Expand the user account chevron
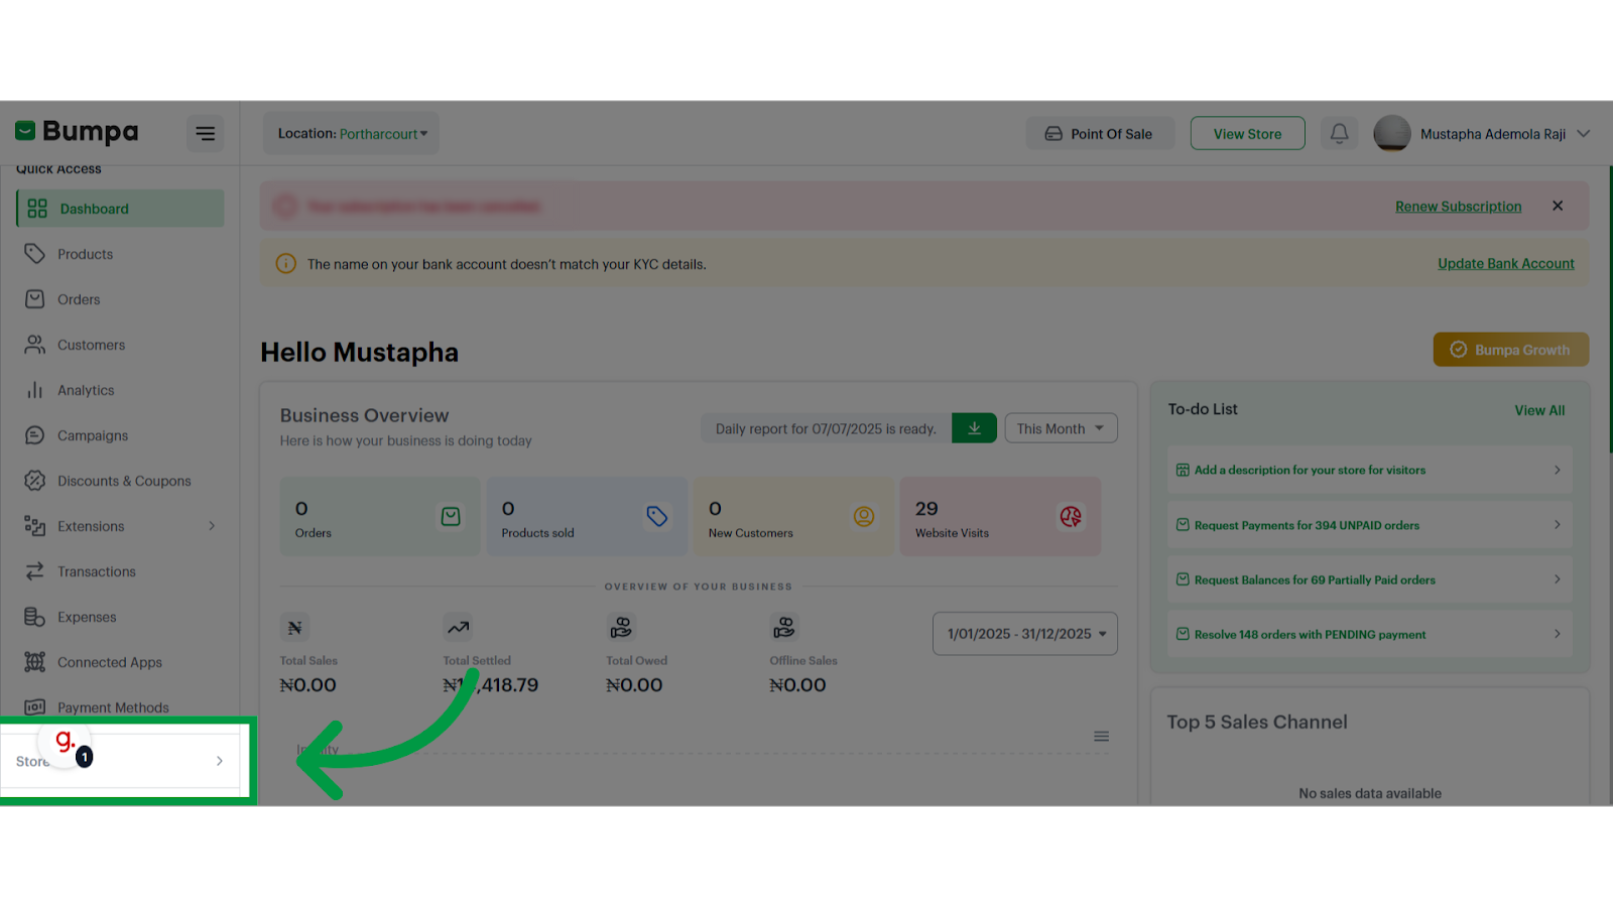 [x=1583, y=134]
